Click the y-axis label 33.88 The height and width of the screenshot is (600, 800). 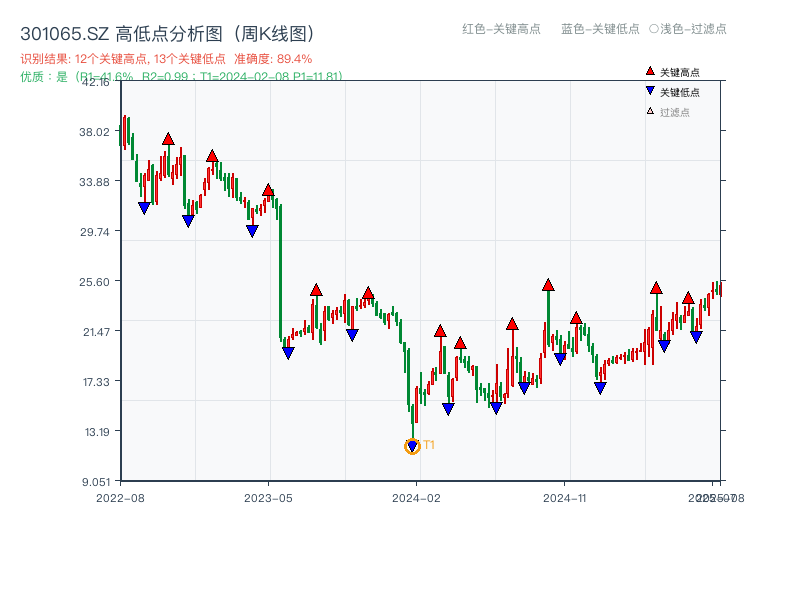point(94,182)
